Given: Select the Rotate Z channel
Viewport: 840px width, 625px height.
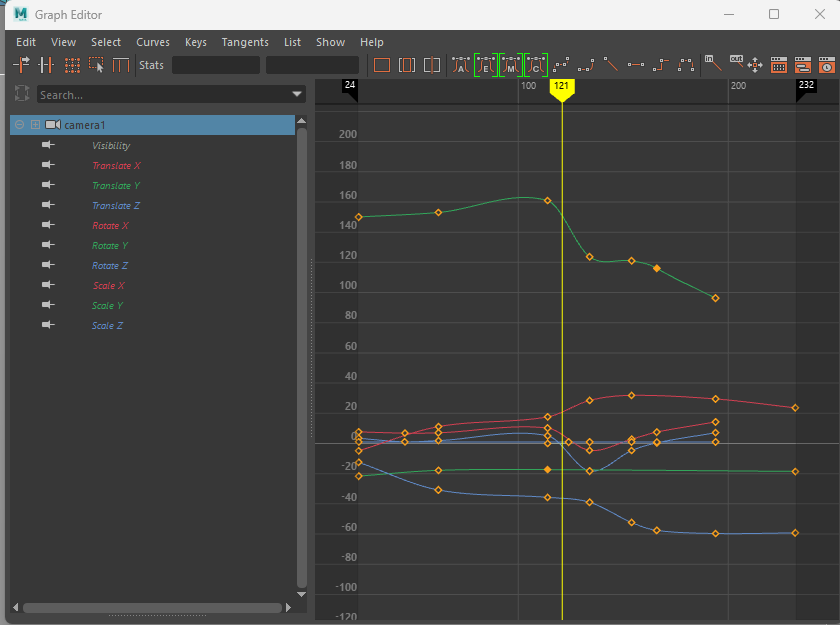Looking at the screenshot, I should (110, 265).
